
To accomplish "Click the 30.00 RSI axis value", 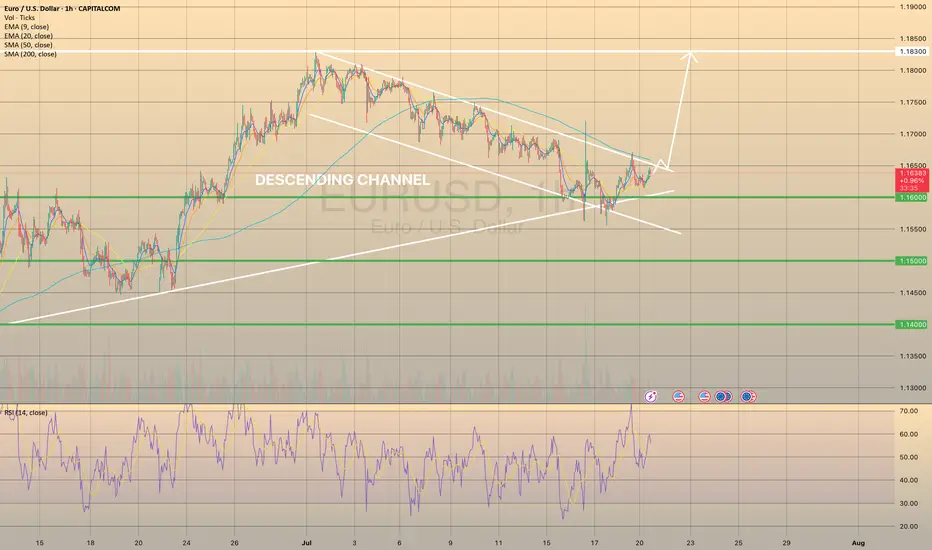I will point(909,503).
